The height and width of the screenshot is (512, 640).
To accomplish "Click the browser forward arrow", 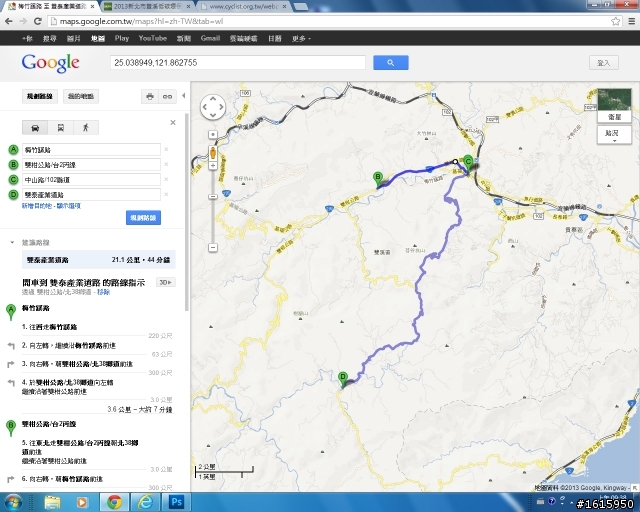I will [x=23, y=21].
